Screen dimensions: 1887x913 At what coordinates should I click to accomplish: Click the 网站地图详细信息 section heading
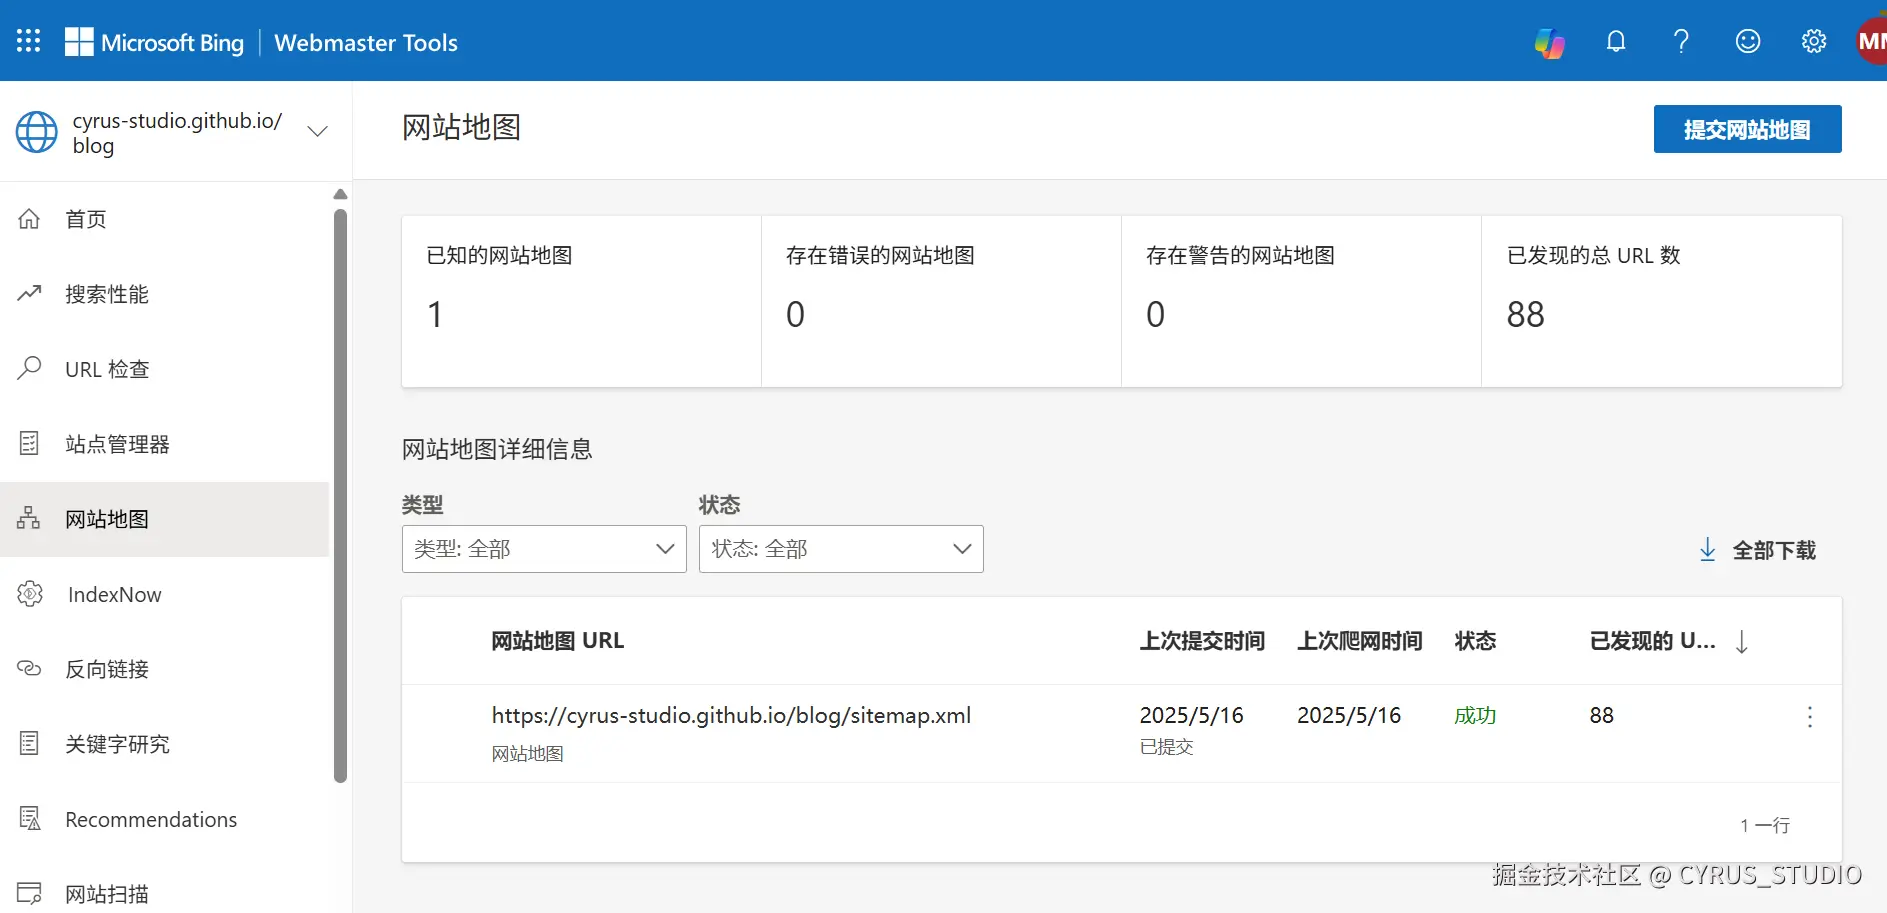pyautogui.click(x=497, y=449)
